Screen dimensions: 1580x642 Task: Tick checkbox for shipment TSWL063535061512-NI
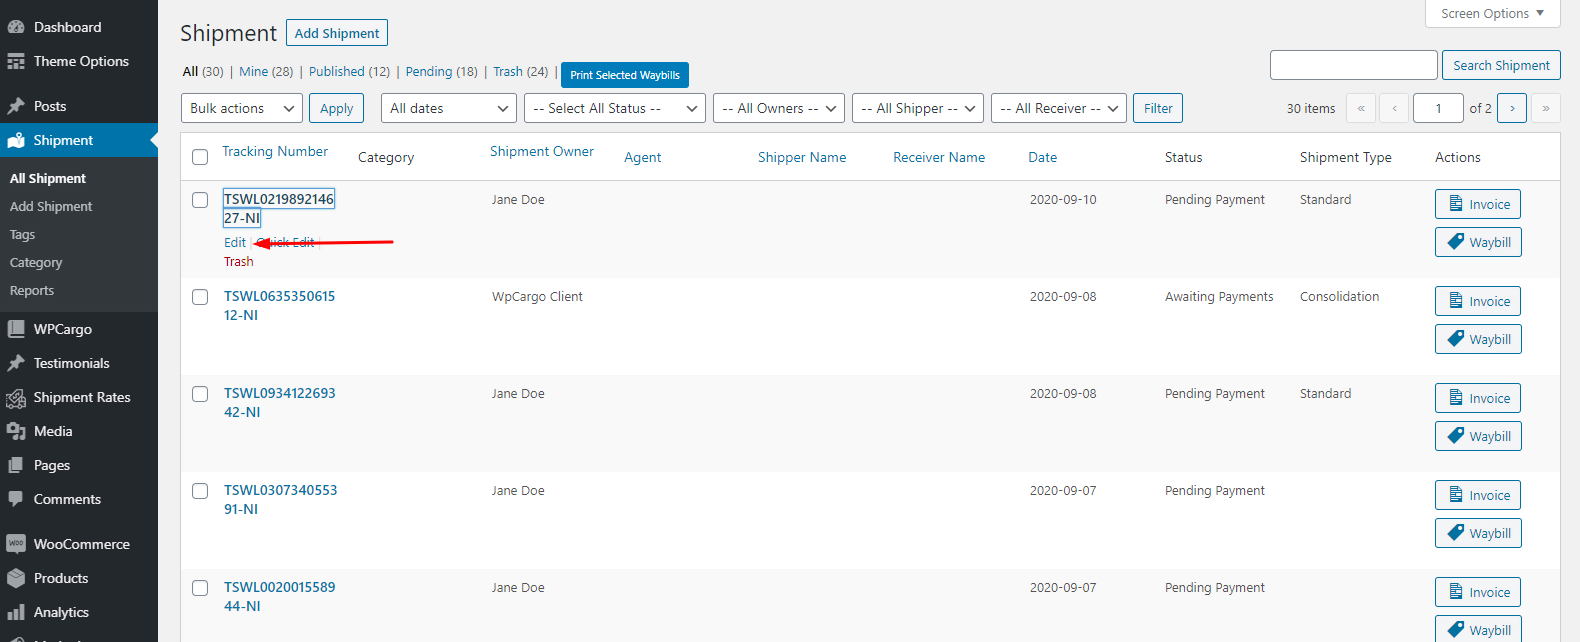[x=200, y=297]
